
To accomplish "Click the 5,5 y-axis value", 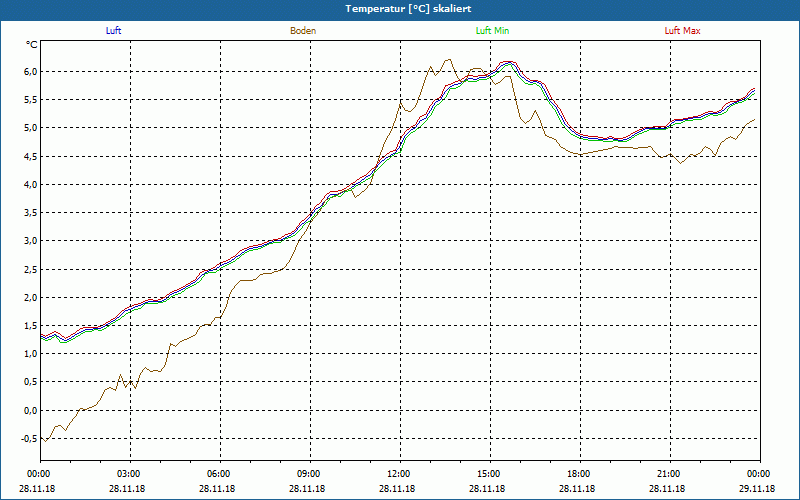I will coord(31,99).
